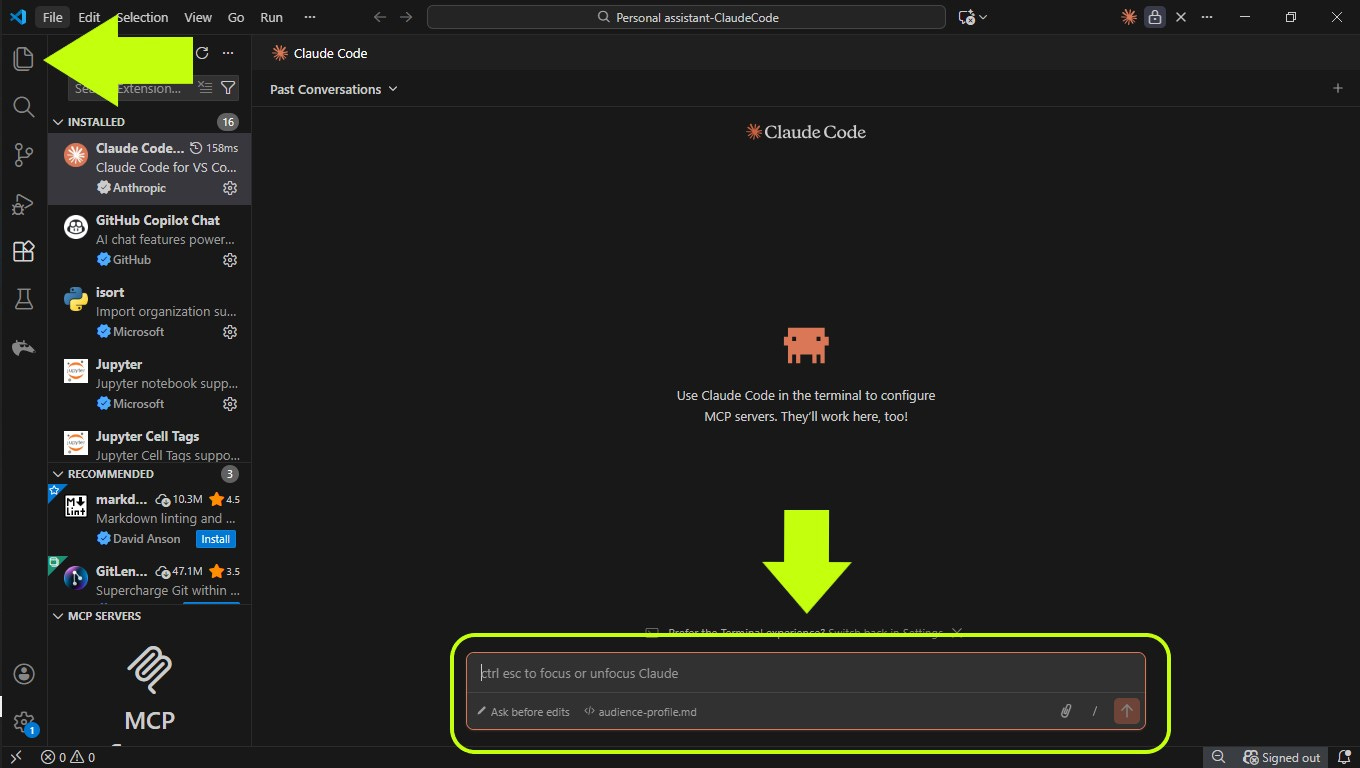
Task: Select the GitHub Copilot Chat extension
Action: coord(150,240)
